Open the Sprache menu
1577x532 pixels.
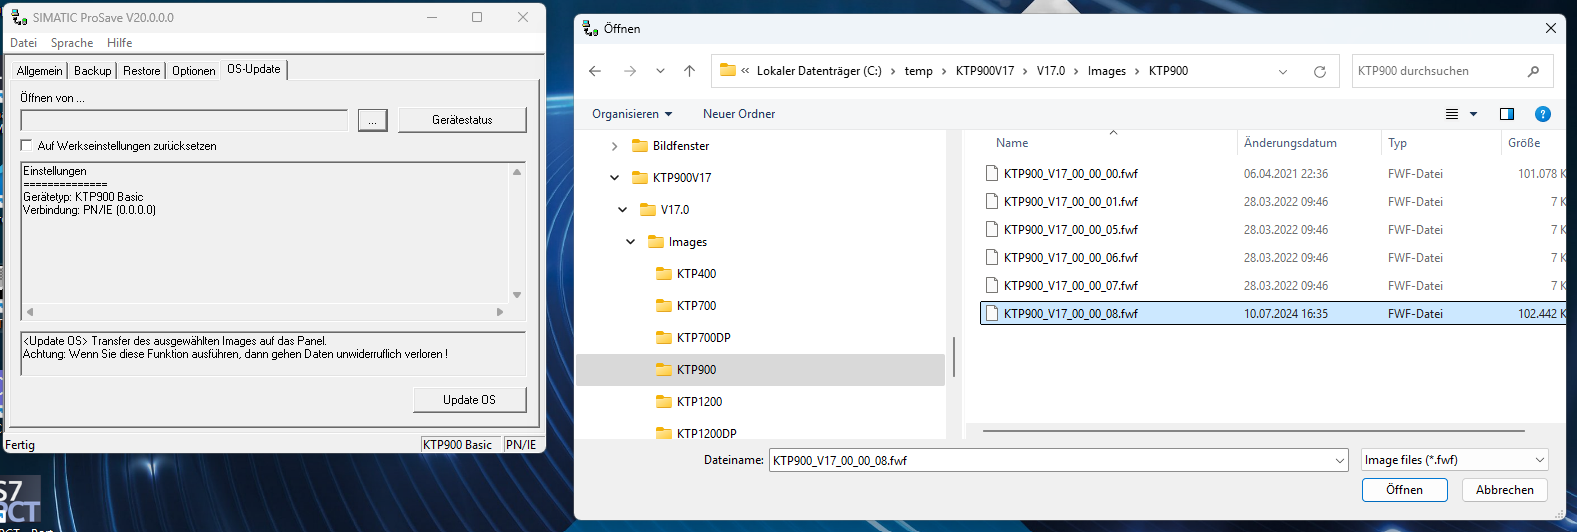coord(72,43)
